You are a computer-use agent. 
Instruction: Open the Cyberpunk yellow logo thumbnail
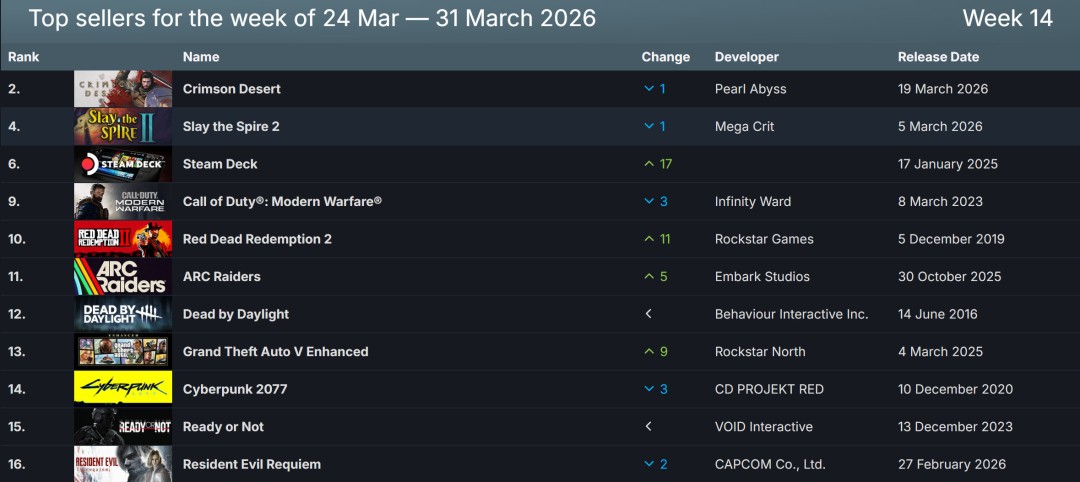tap(123, 389)
